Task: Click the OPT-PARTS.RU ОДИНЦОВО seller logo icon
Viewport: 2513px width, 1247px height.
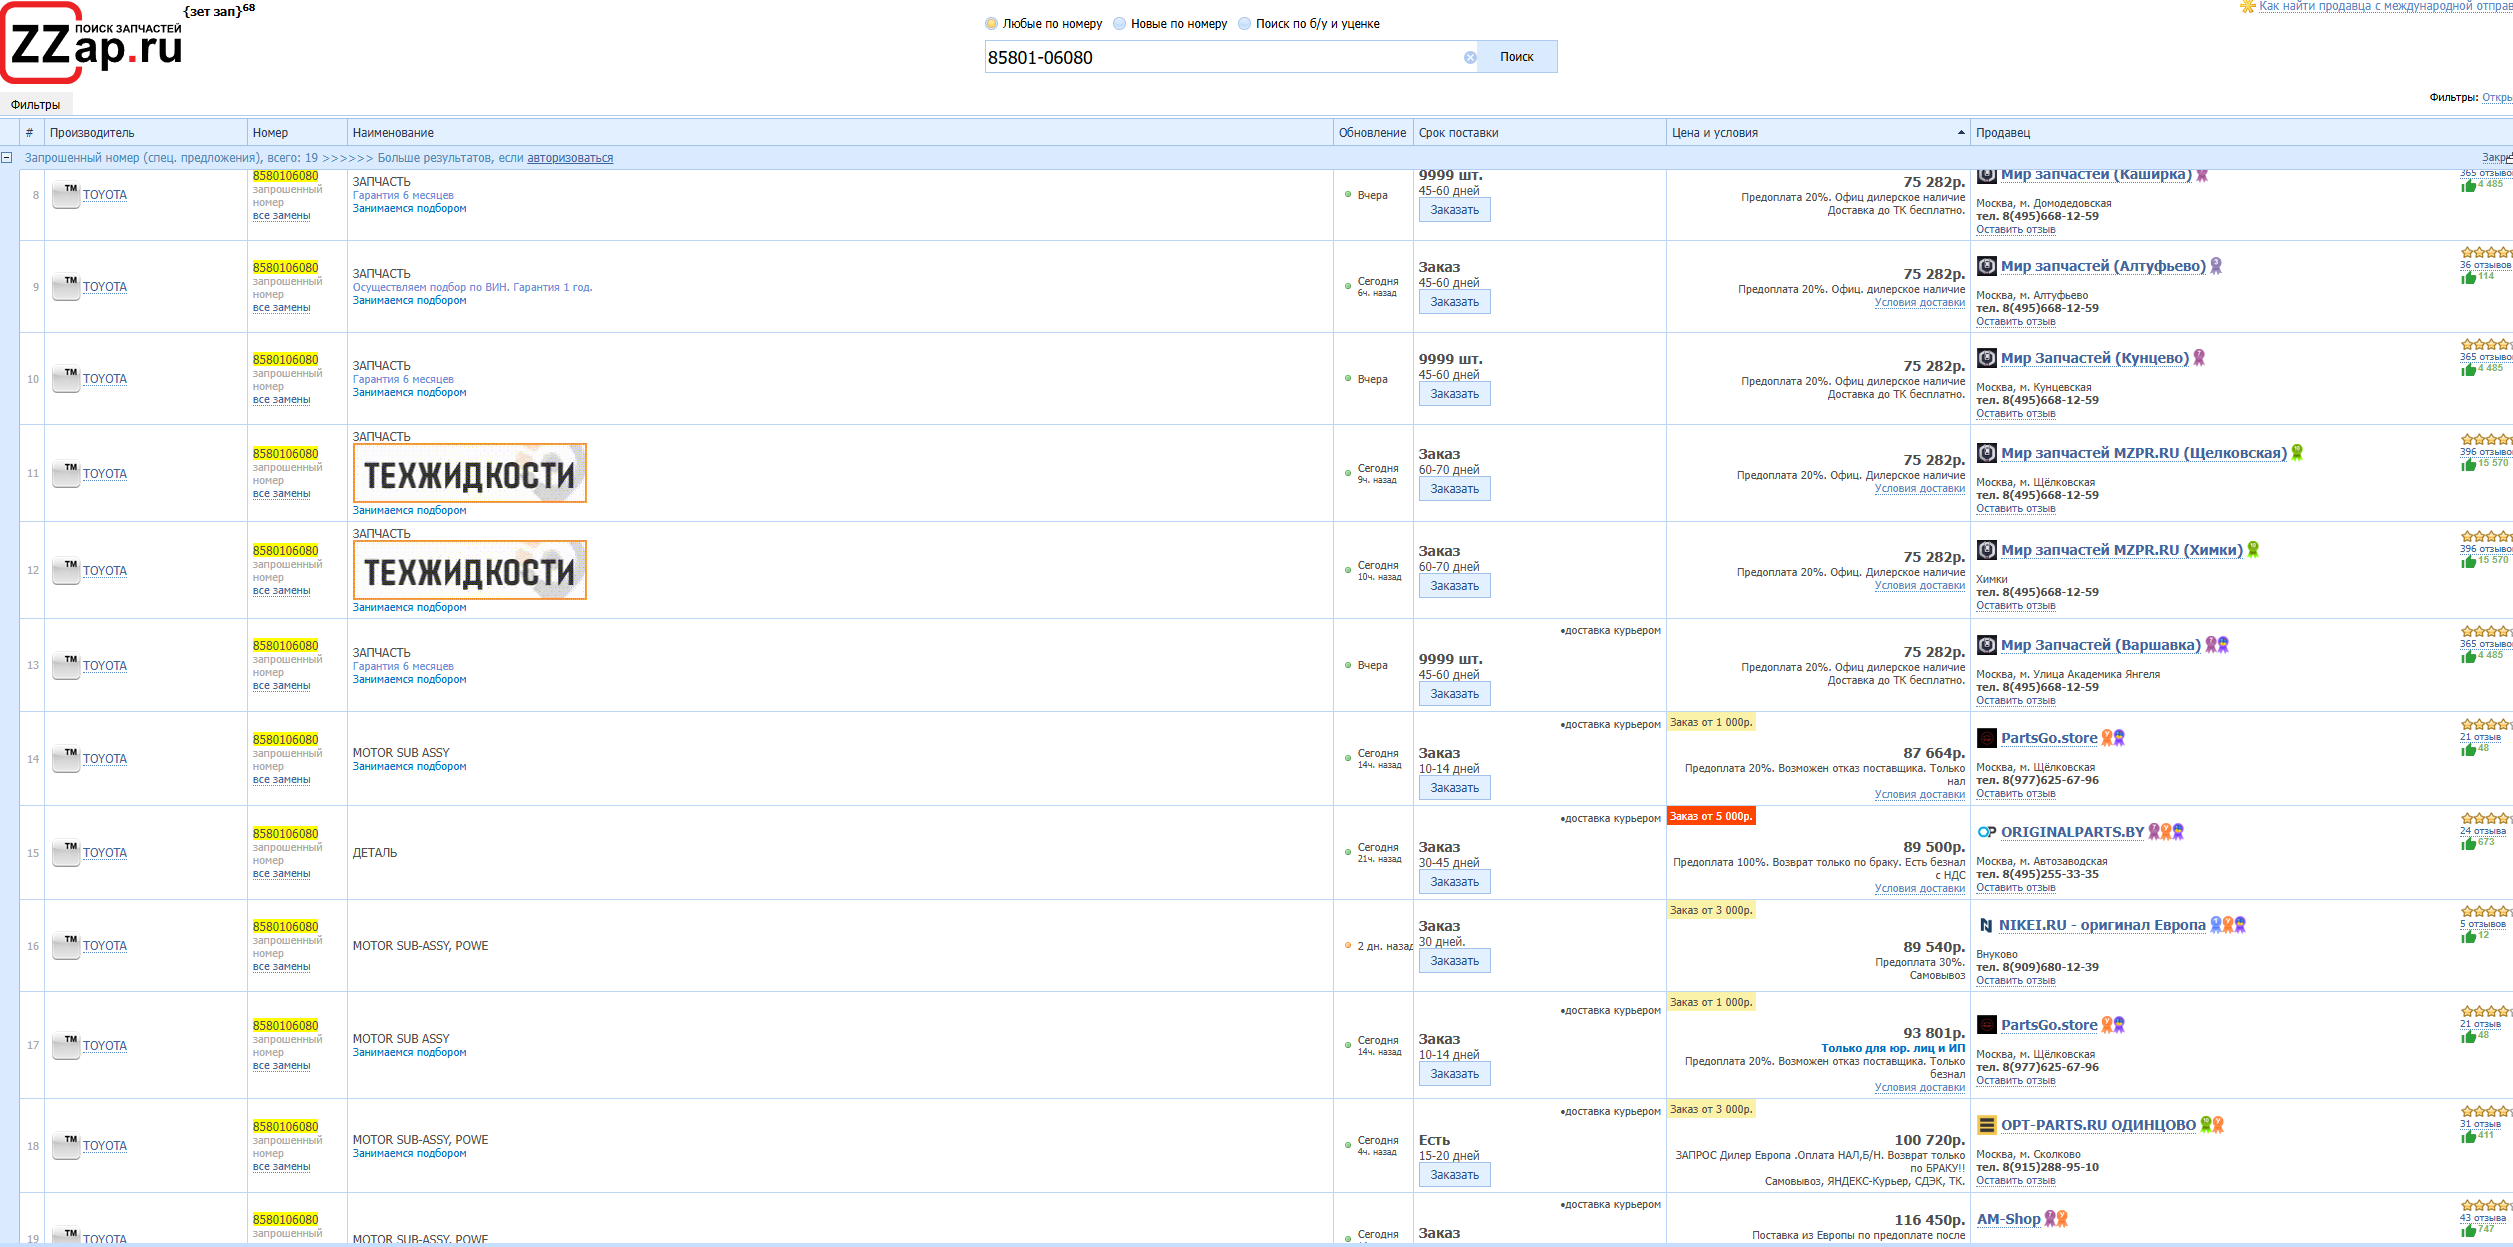Action: 1986,1126
